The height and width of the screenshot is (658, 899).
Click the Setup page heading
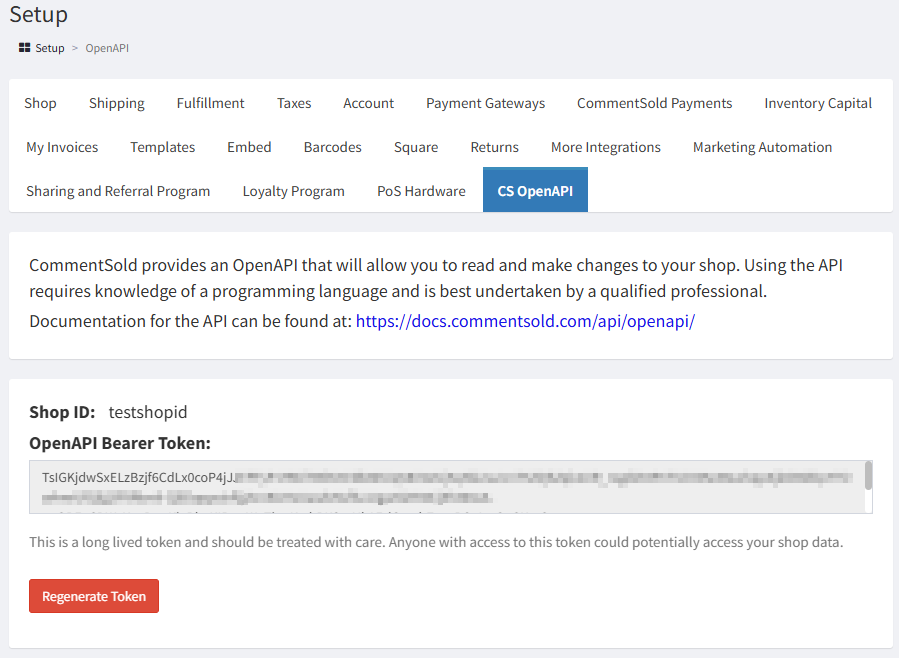(39, 14)
